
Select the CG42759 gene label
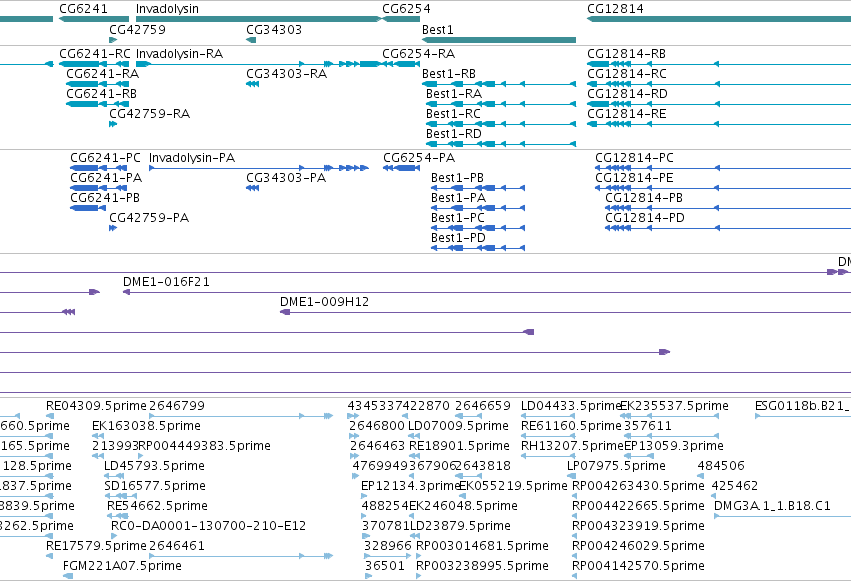coord(137,29)
